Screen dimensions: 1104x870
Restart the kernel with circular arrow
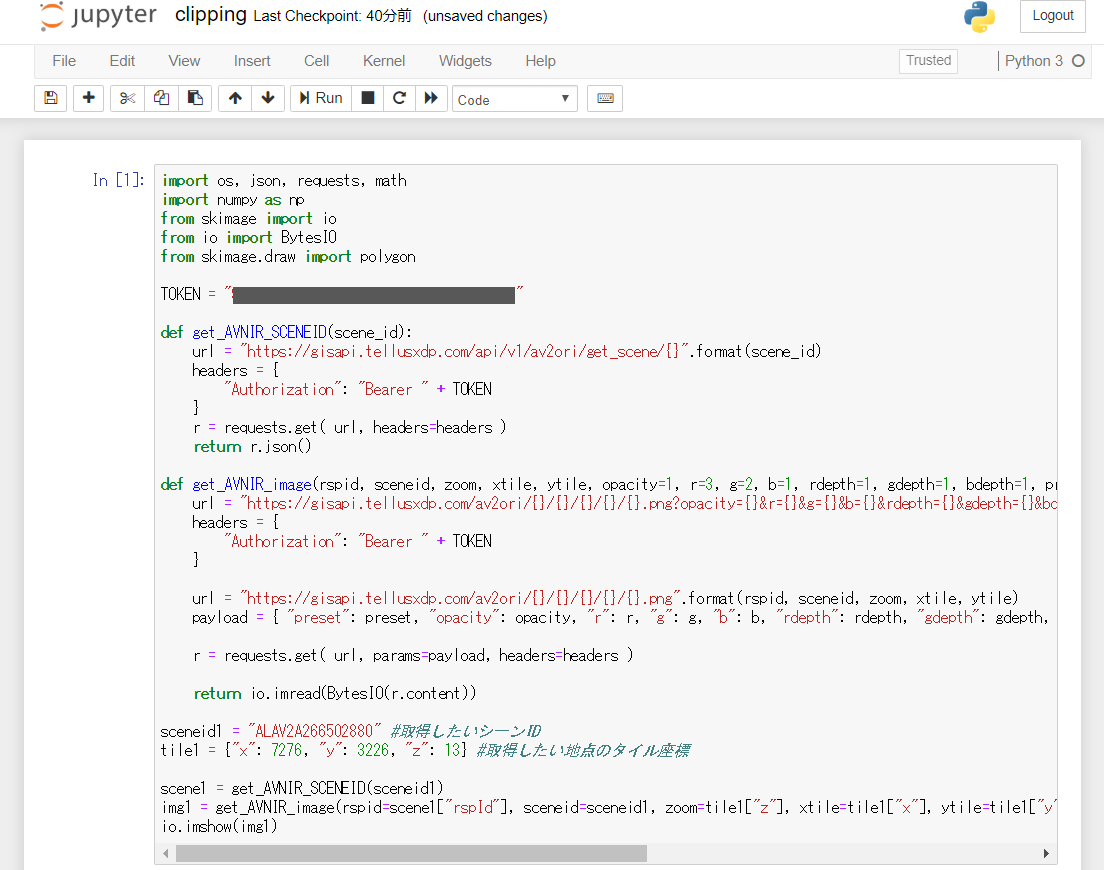[x=399, y=98]
